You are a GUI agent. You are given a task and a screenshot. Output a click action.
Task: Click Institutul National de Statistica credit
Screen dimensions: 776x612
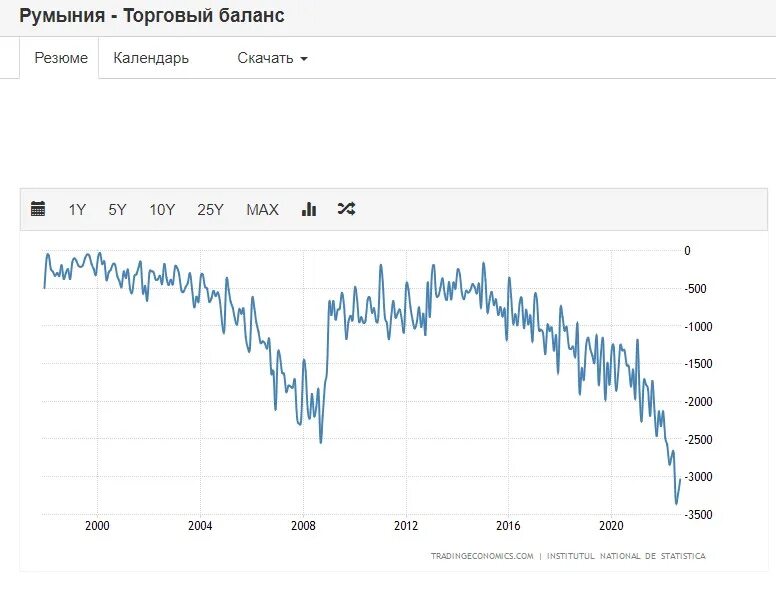(626, 556)
